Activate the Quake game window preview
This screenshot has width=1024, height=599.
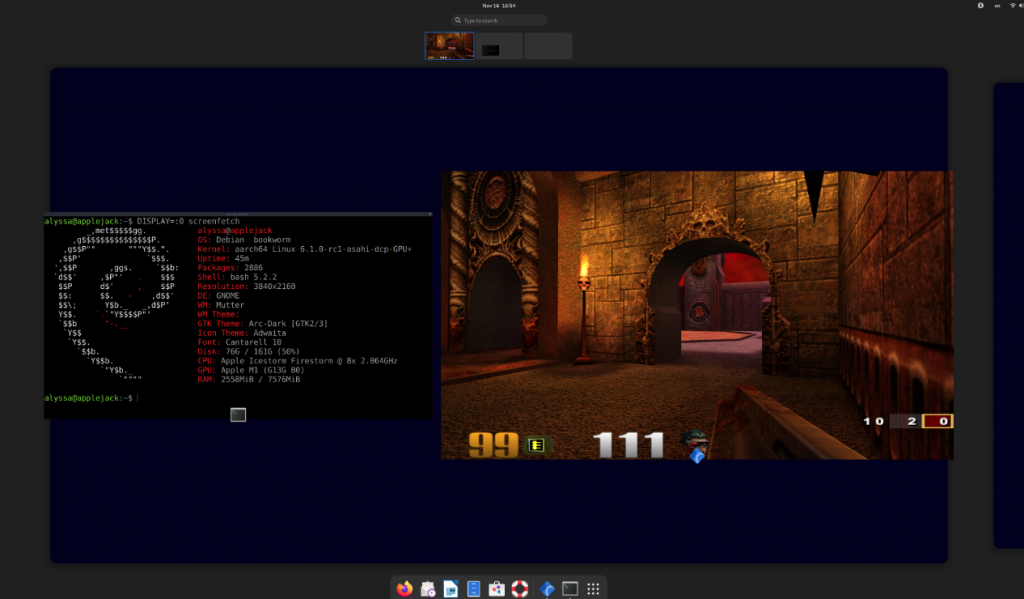pos(697,315)
